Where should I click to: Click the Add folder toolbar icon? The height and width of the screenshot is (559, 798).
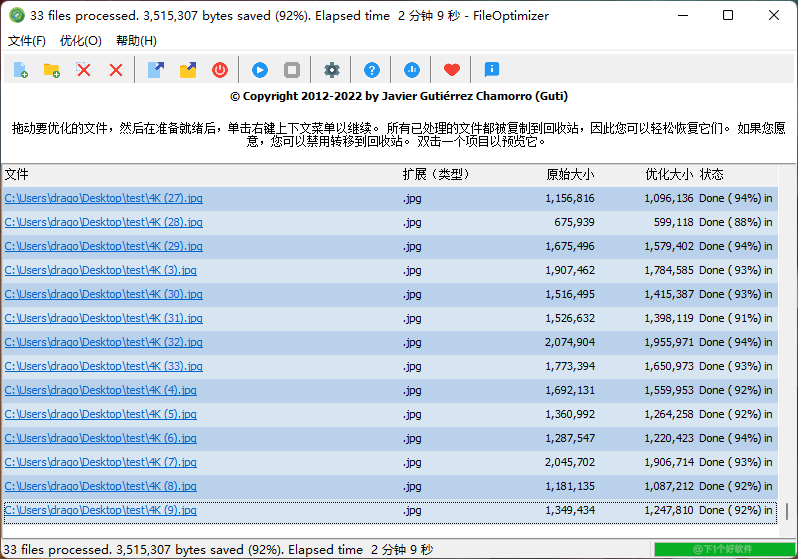51,70
